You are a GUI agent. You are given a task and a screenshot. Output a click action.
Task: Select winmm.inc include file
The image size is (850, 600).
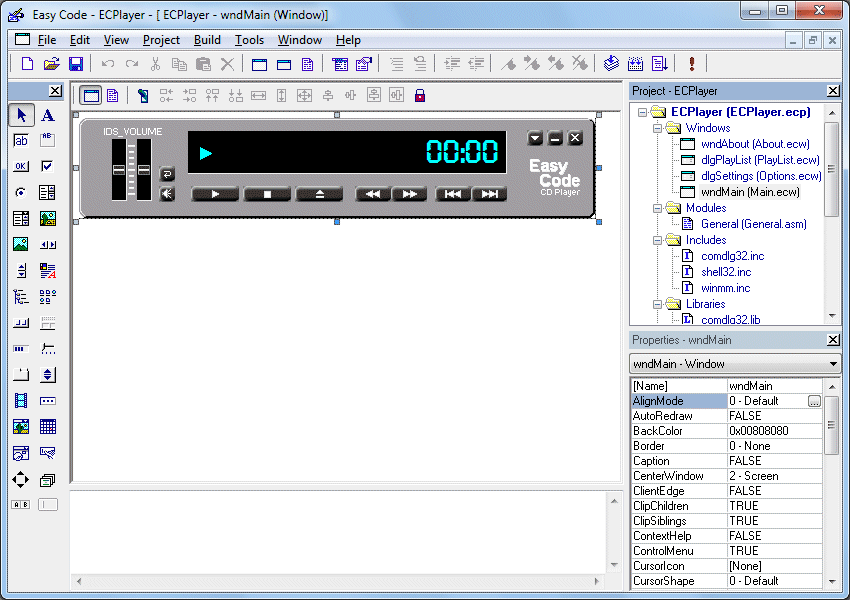[725, 288]
